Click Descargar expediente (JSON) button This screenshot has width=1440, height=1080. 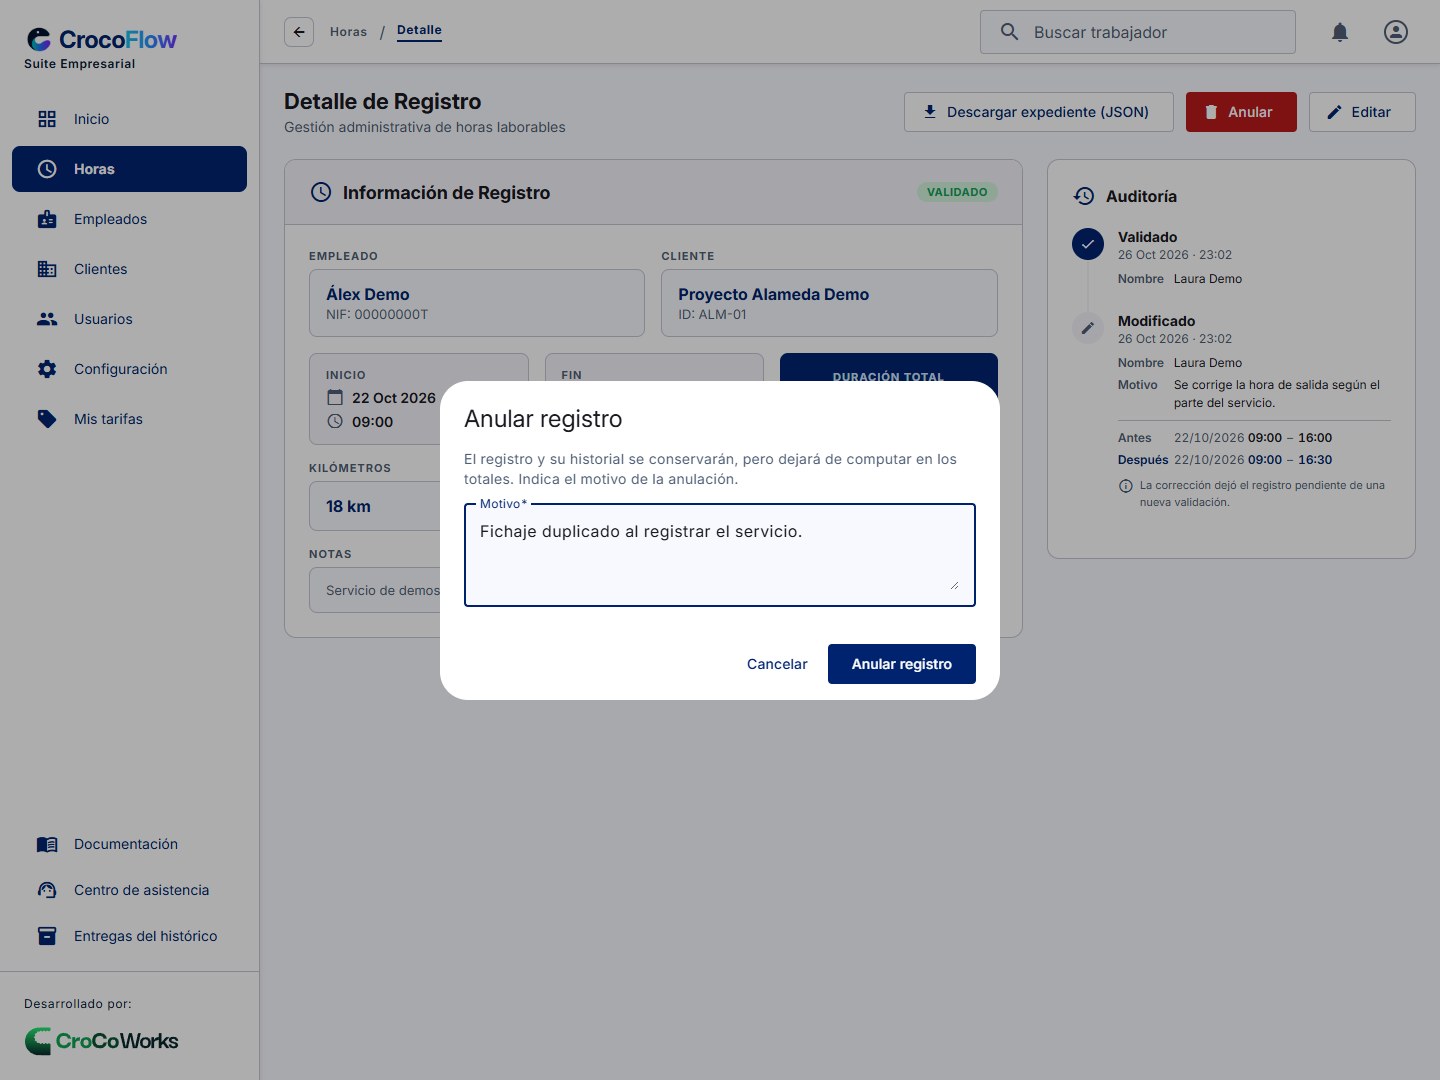pos(1039,112)
